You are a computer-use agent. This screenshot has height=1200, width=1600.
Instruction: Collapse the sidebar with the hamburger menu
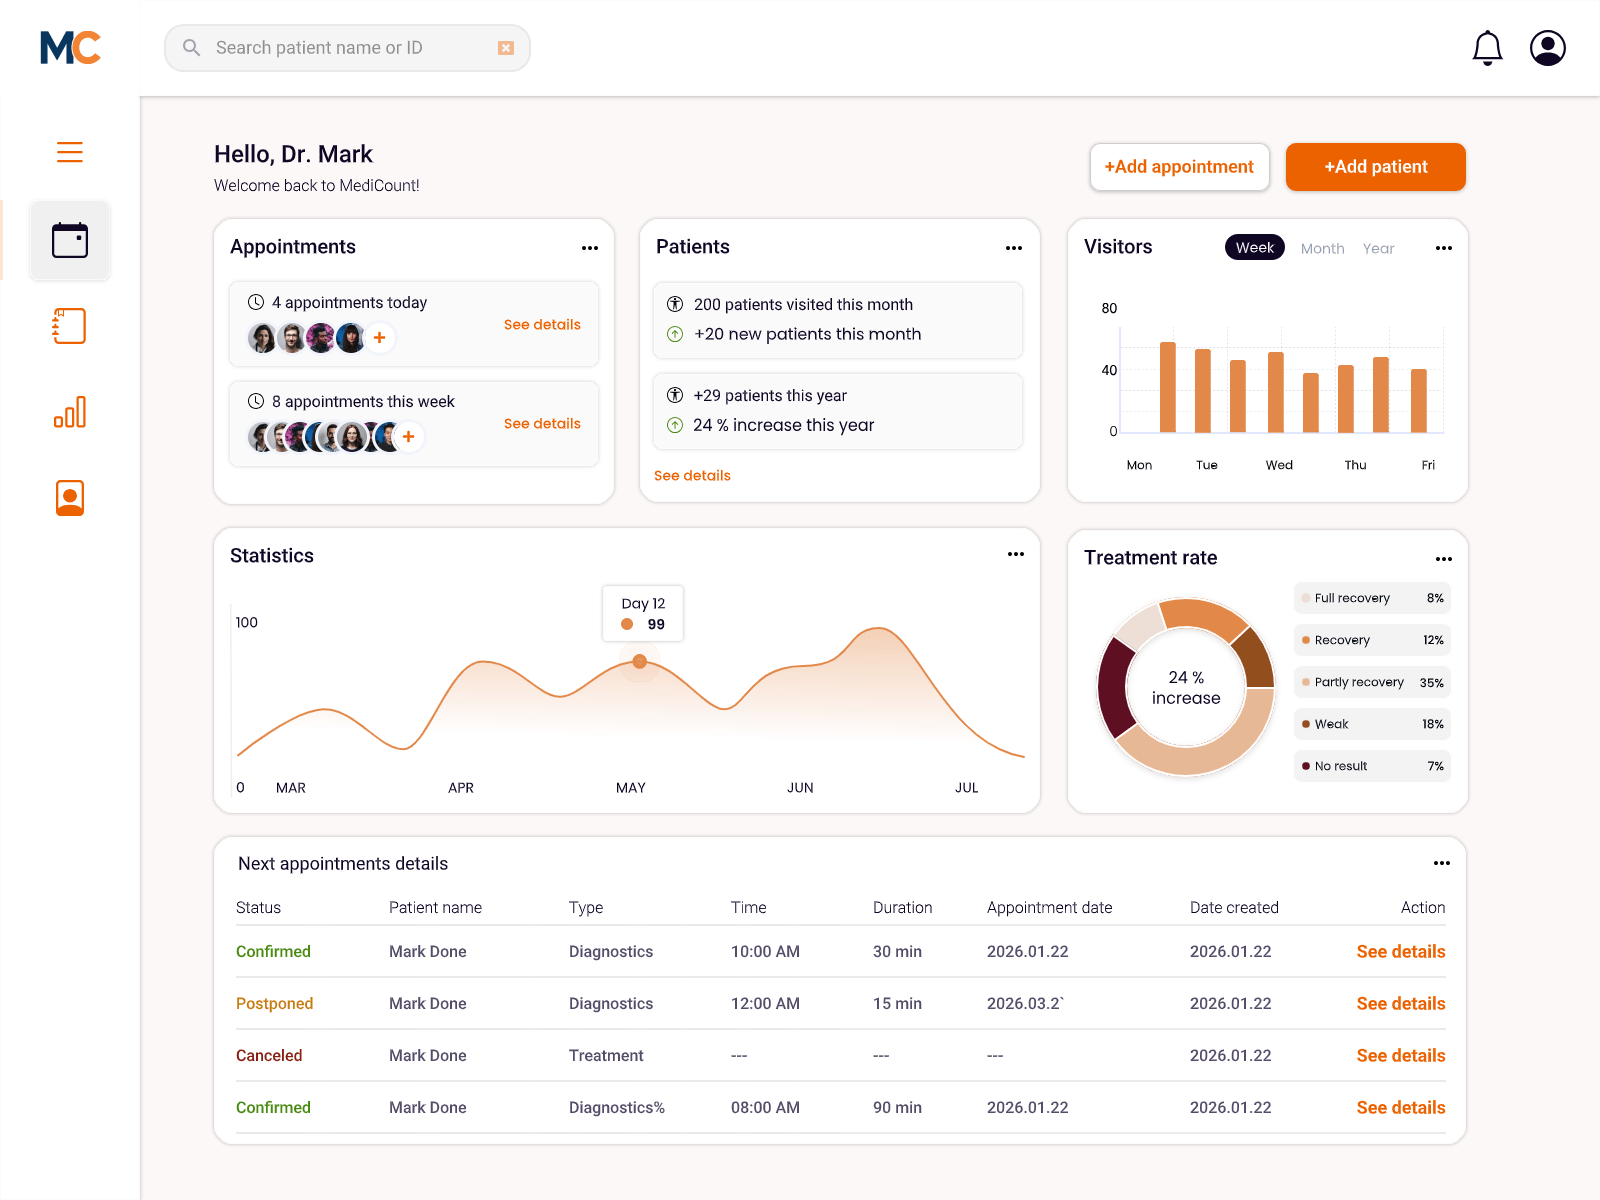pos(69,152)
